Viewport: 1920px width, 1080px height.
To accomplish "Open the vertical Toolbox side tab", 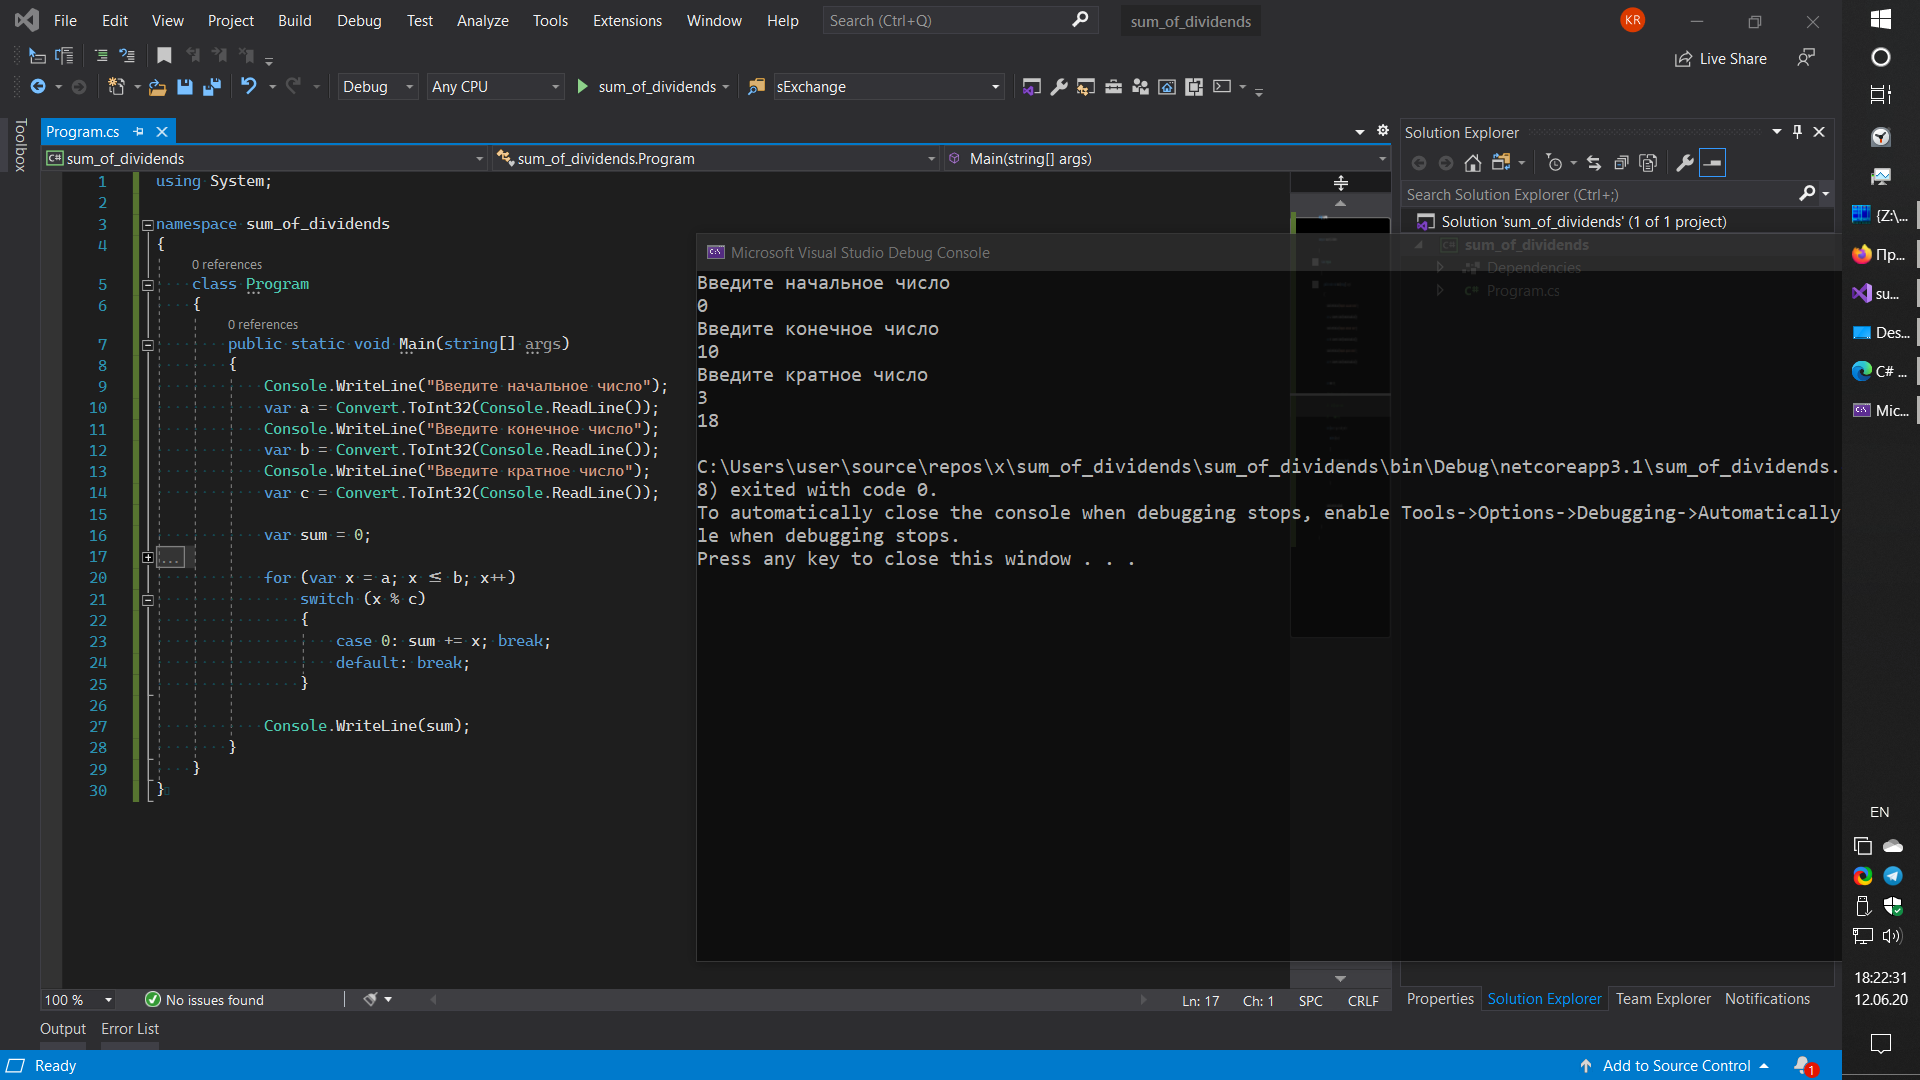I will pyautogui.click(x=20, y=146).
